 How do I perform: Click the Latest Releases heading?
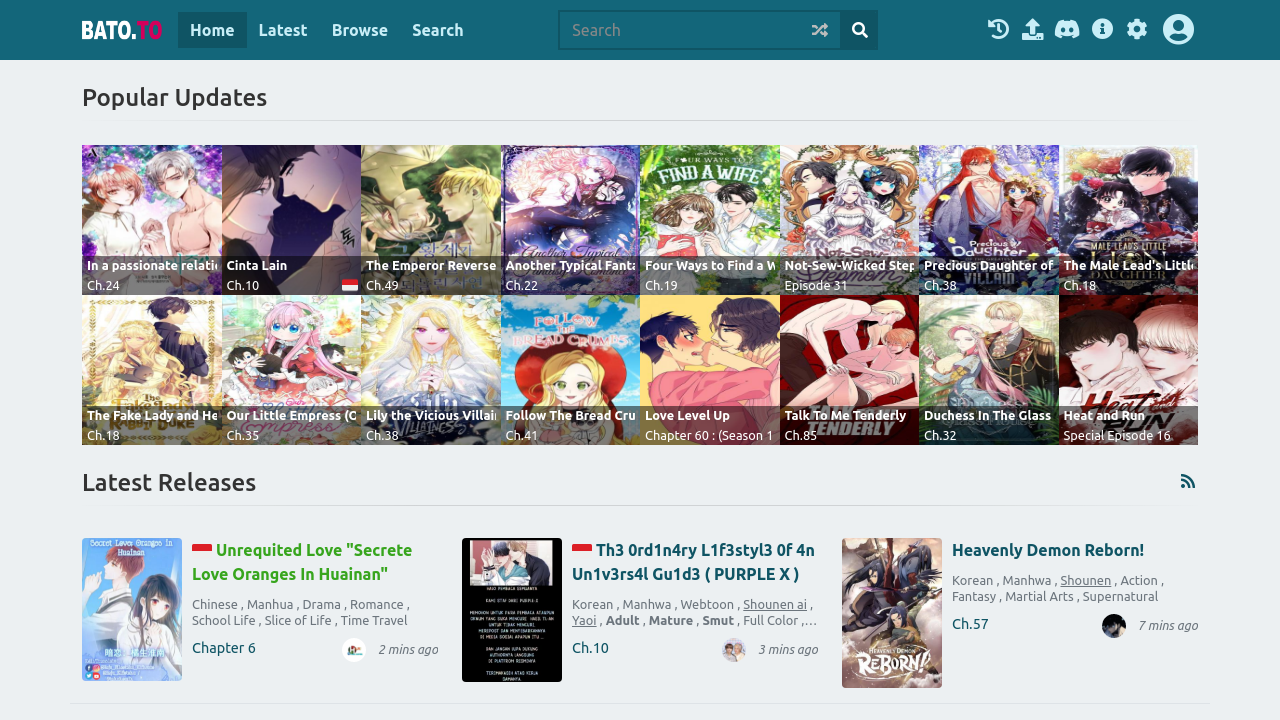(x=169, y=482)
